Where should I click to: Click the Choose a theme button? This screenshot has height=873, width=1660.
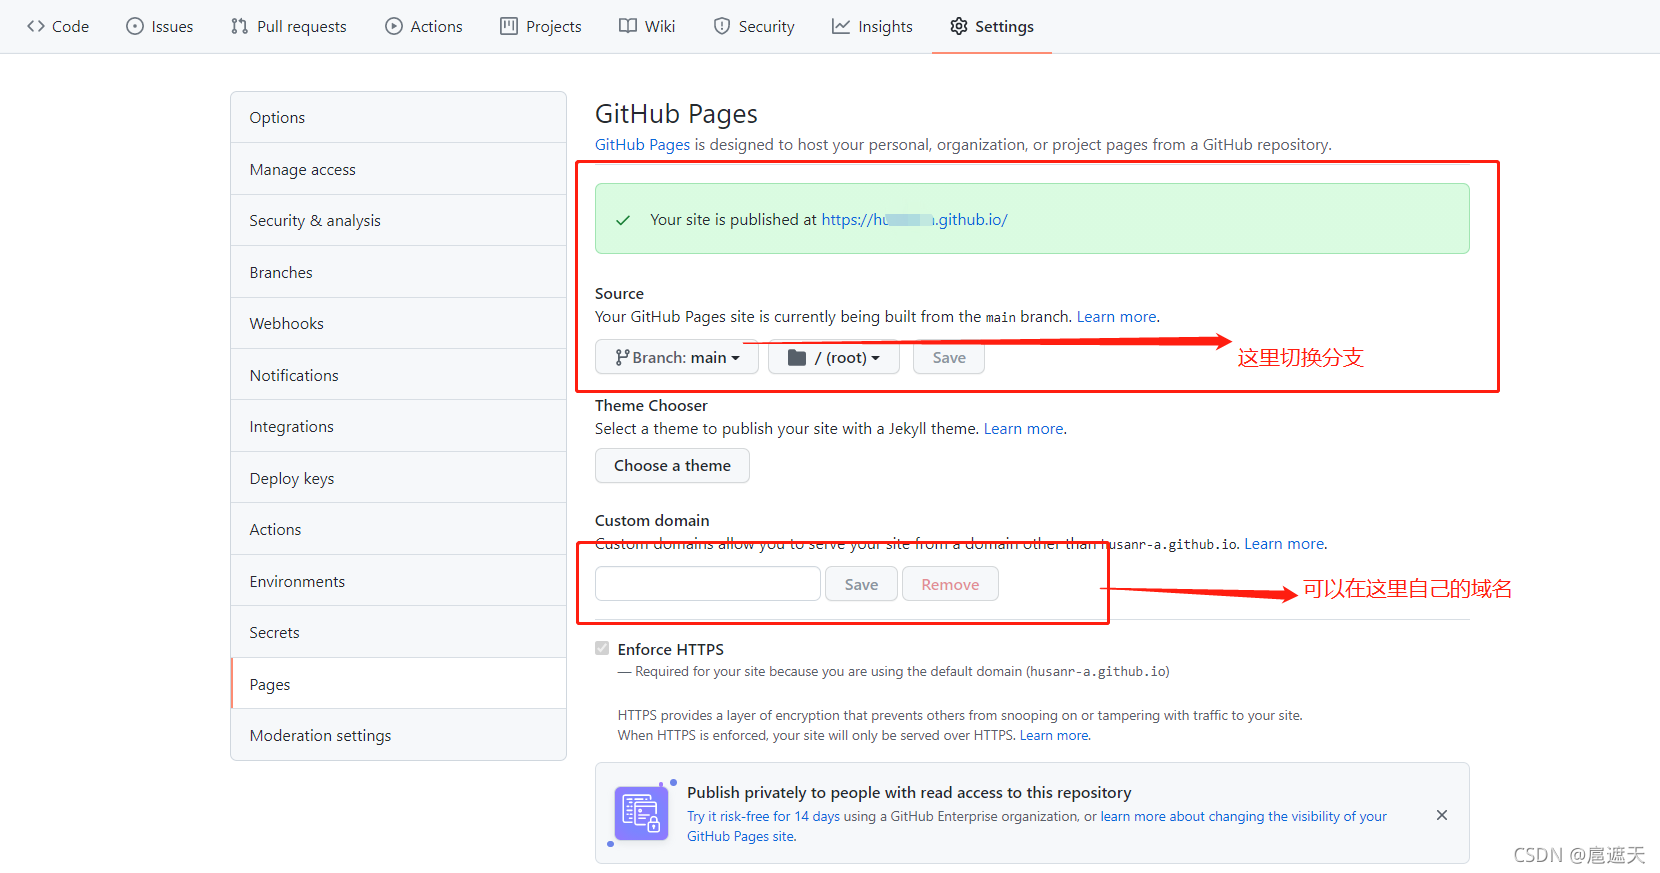click(672, 465)
